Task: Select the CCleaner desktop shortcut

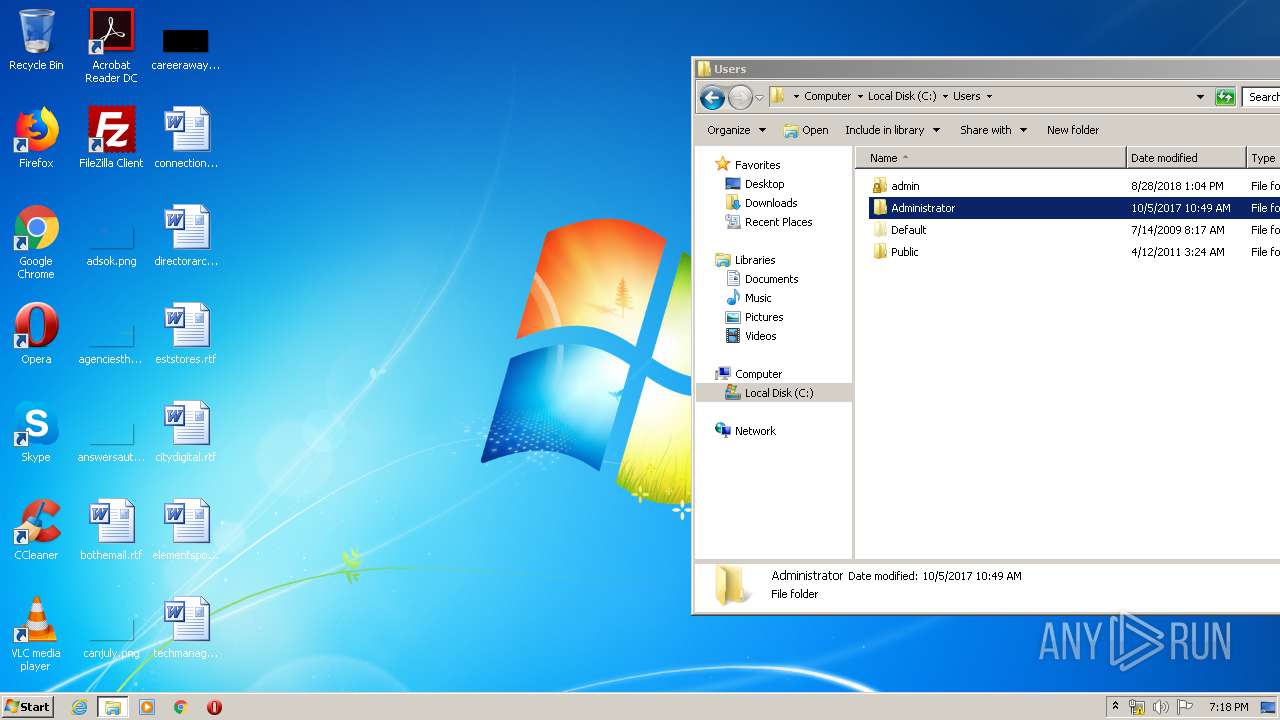Action: tap(36, 530)
